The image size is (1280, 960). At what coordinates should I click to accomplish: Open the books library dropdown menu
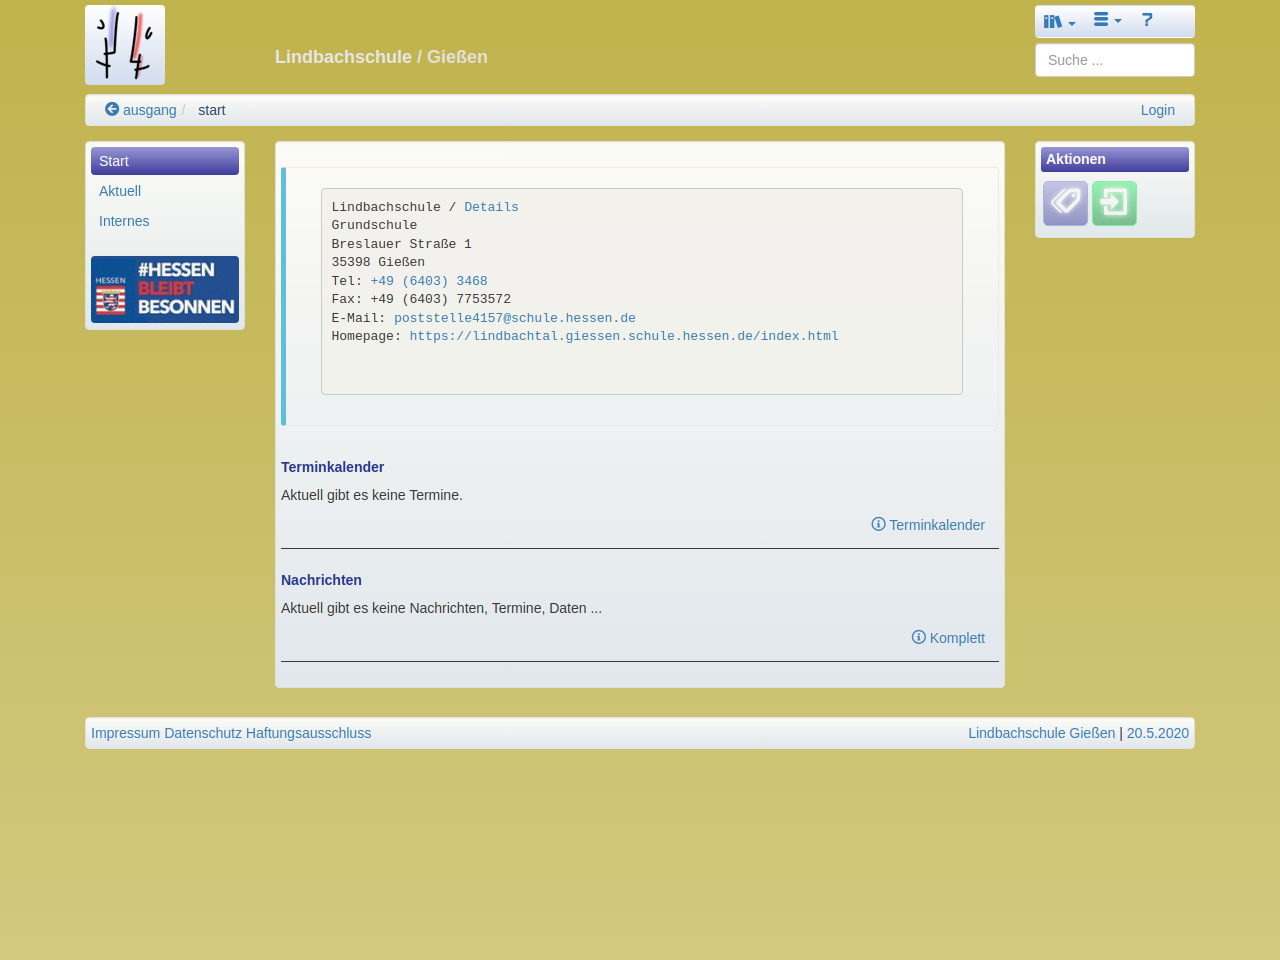click(1059, 21)
